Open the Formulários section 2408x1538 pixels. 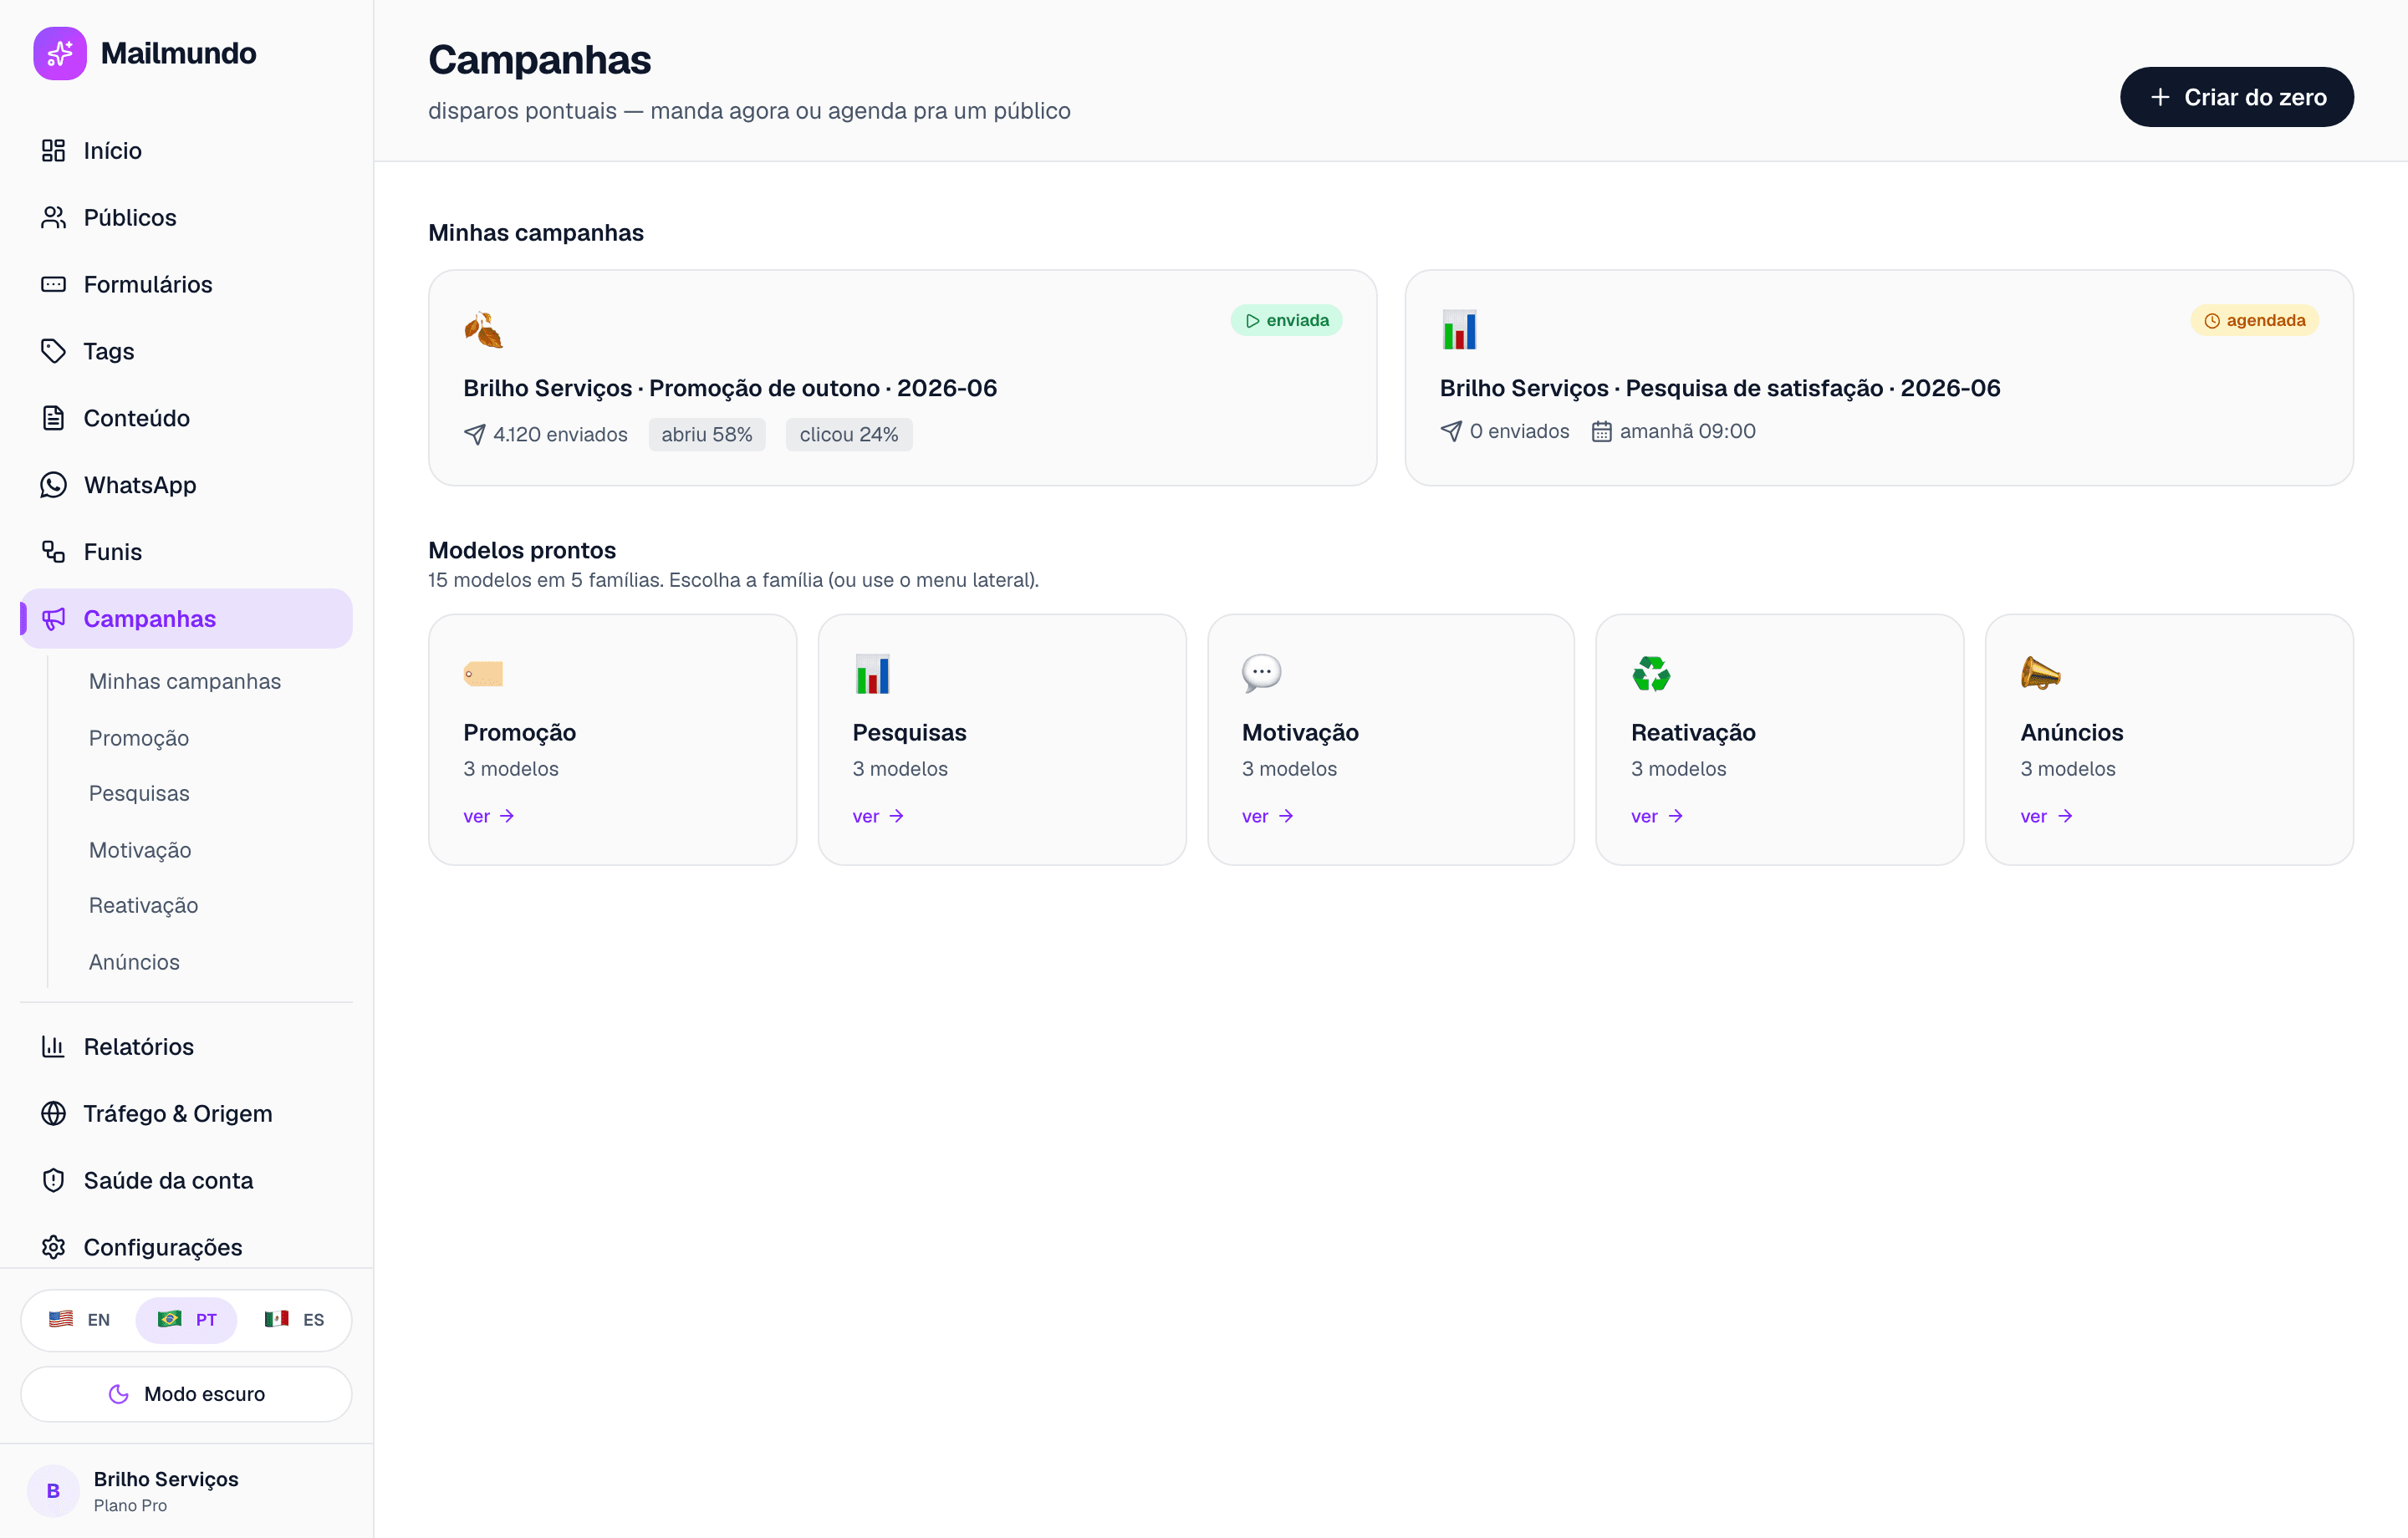[187, 285]
